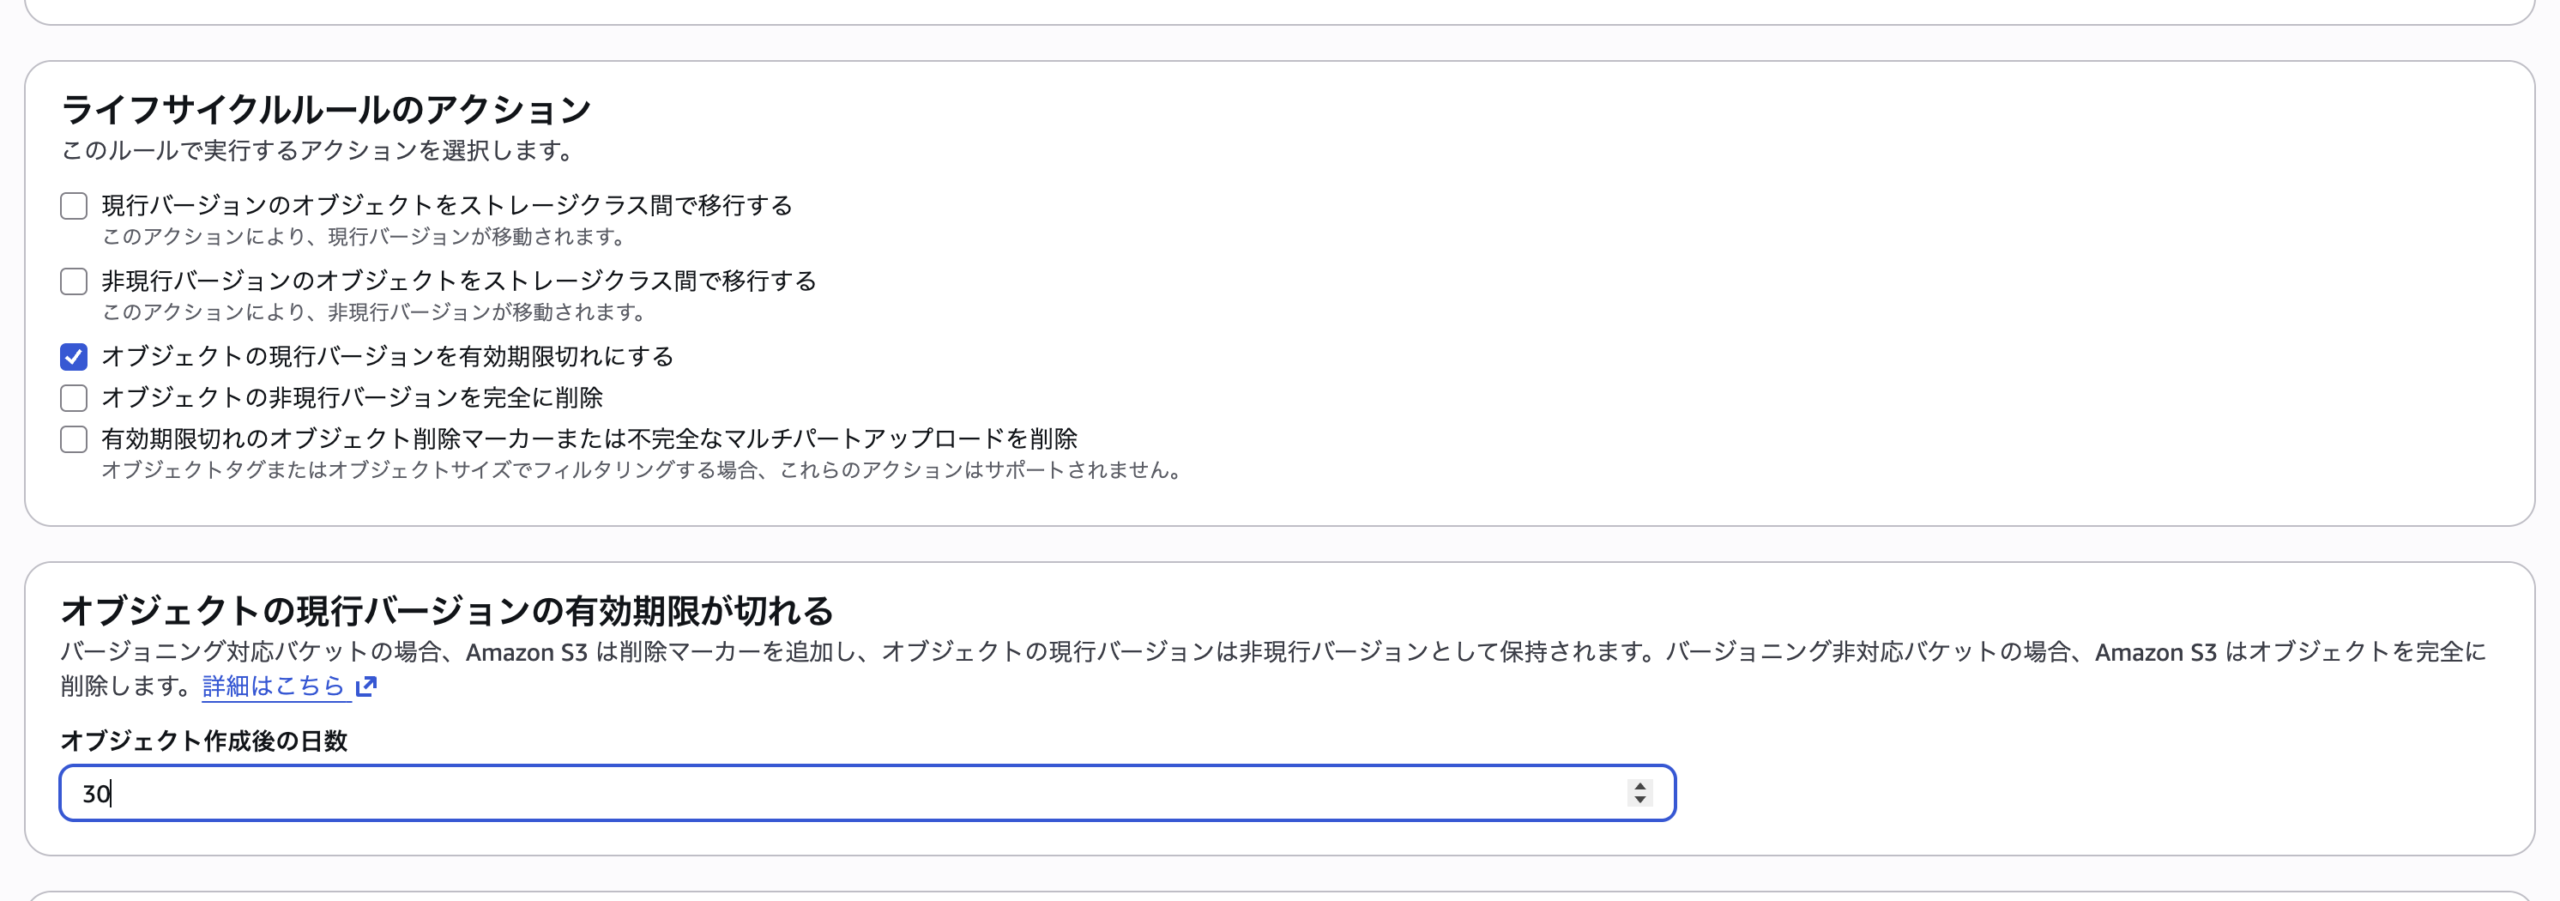This screenshot has width=2560, height=901.
Task: Click the オブジェクトの現行バージョンの有効期限が切れる heading
Action: 447,610
